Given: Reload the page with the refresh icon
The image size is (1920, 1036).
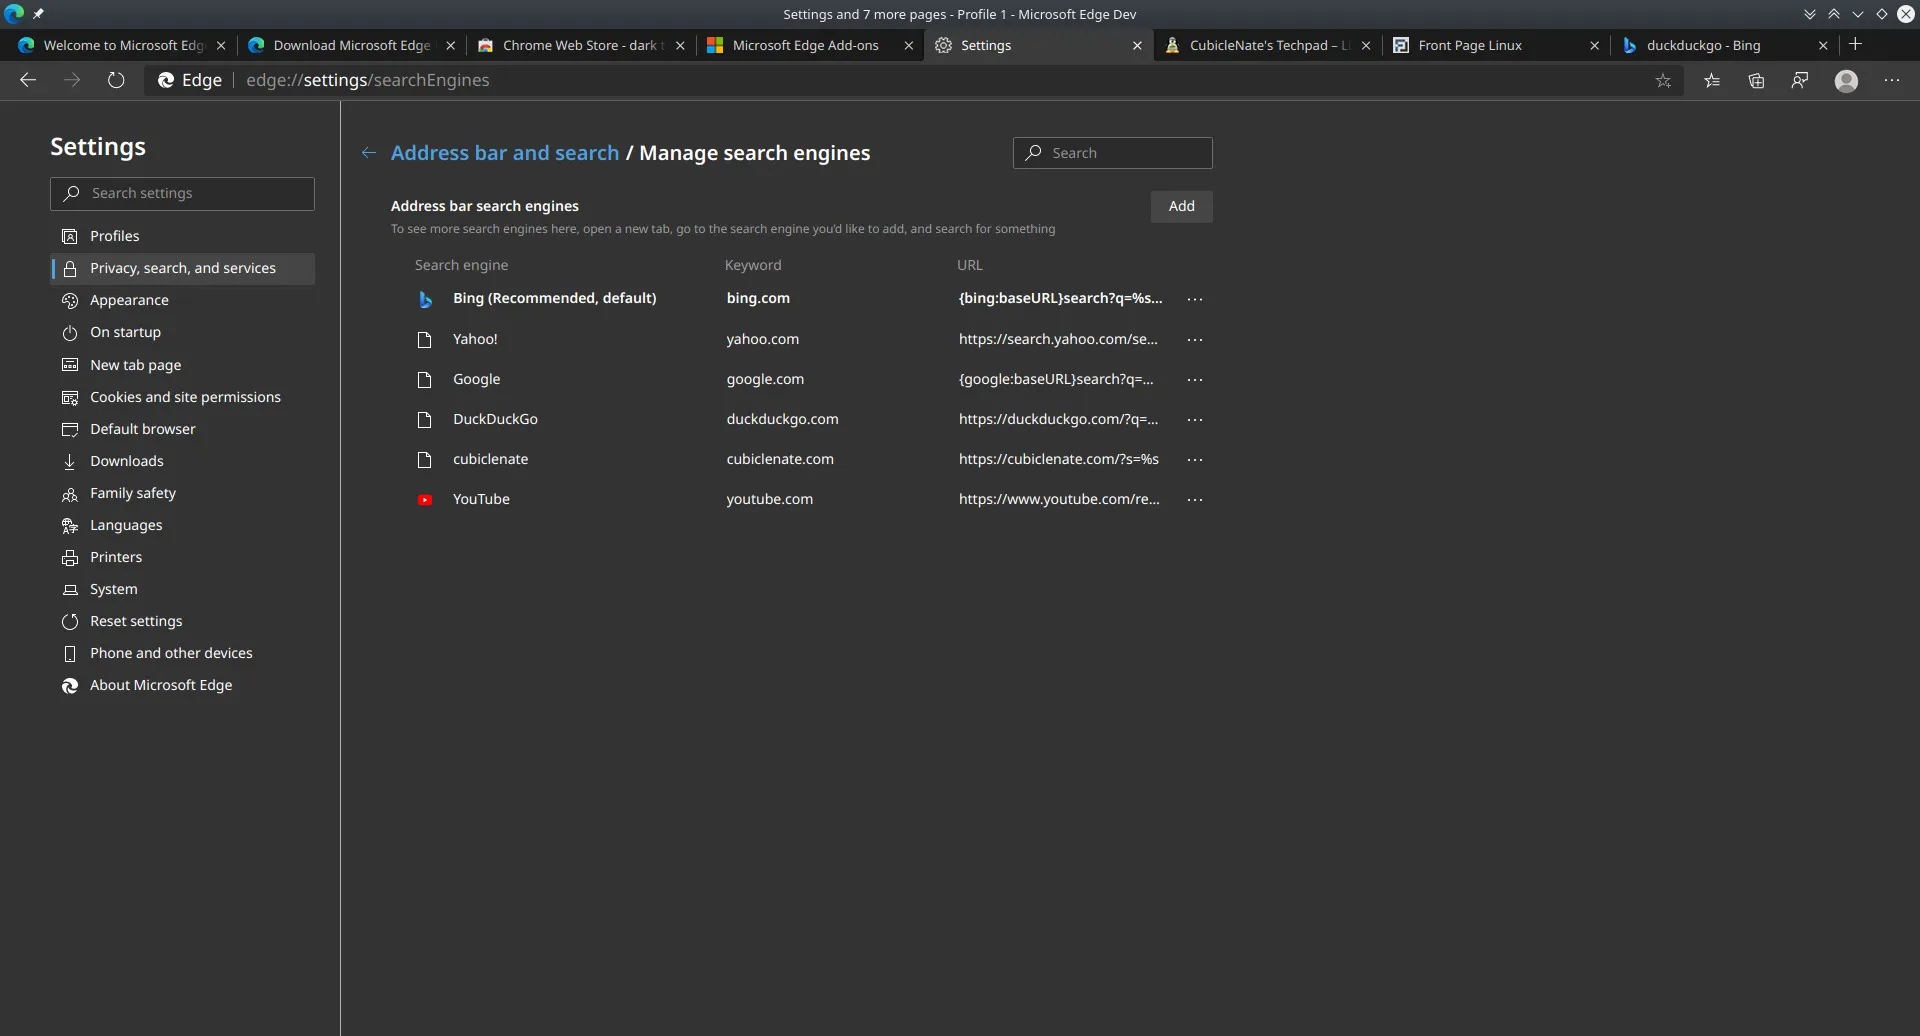Looking at the screenshot, I should coord(116,80).
